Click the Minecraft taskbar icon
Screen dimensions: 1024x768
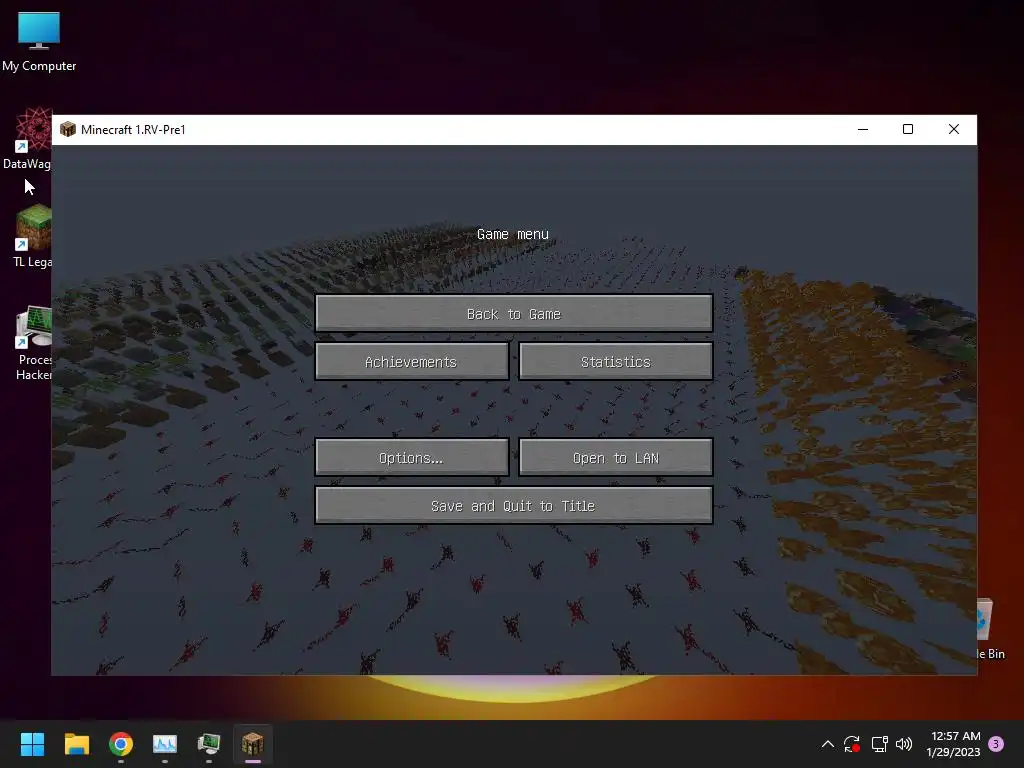253,744
